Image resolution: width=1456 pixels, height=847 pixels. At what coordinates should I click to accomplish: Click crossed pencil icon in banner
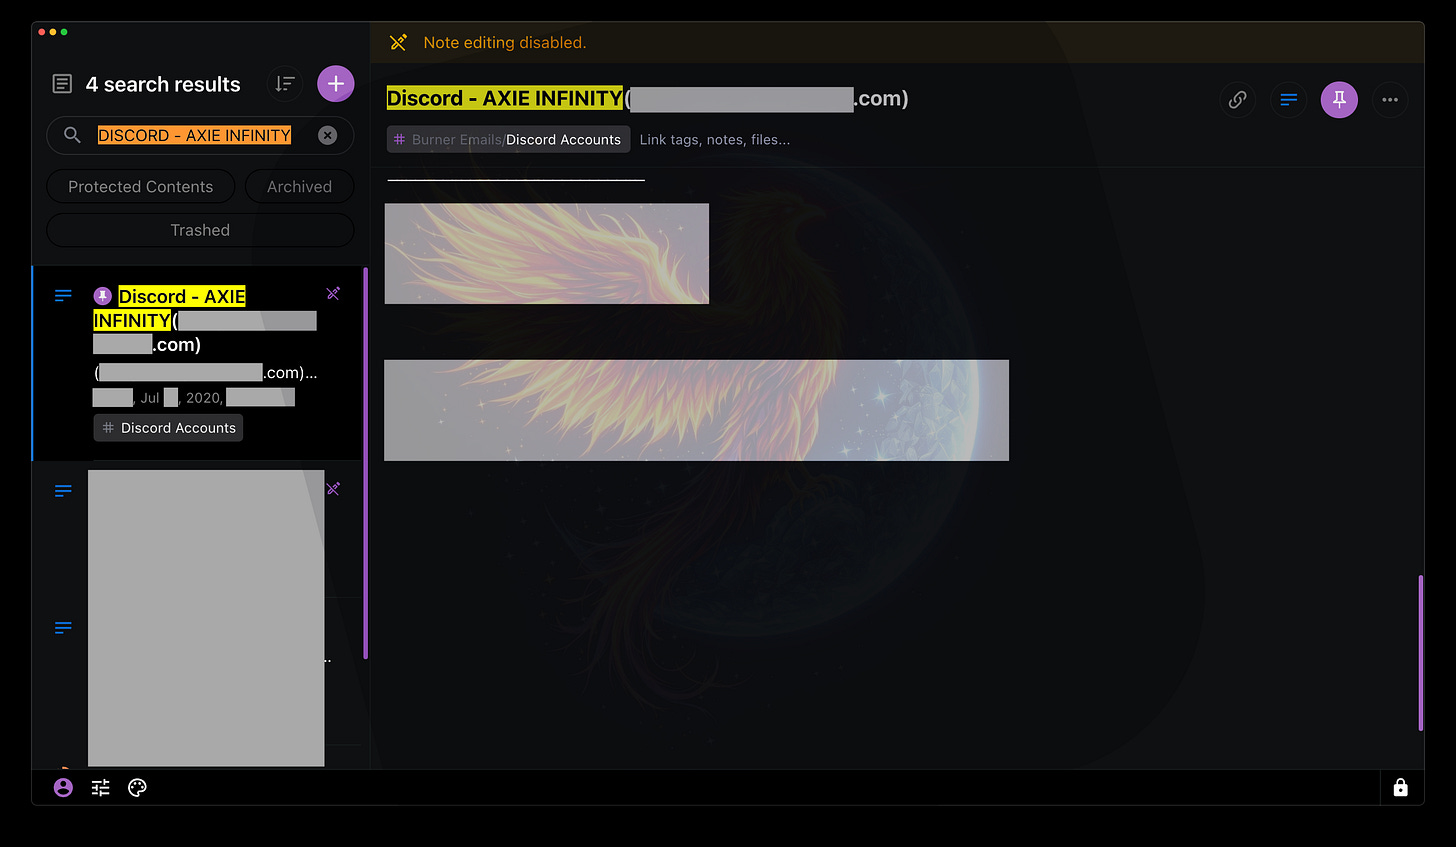[x=398, y=42]
